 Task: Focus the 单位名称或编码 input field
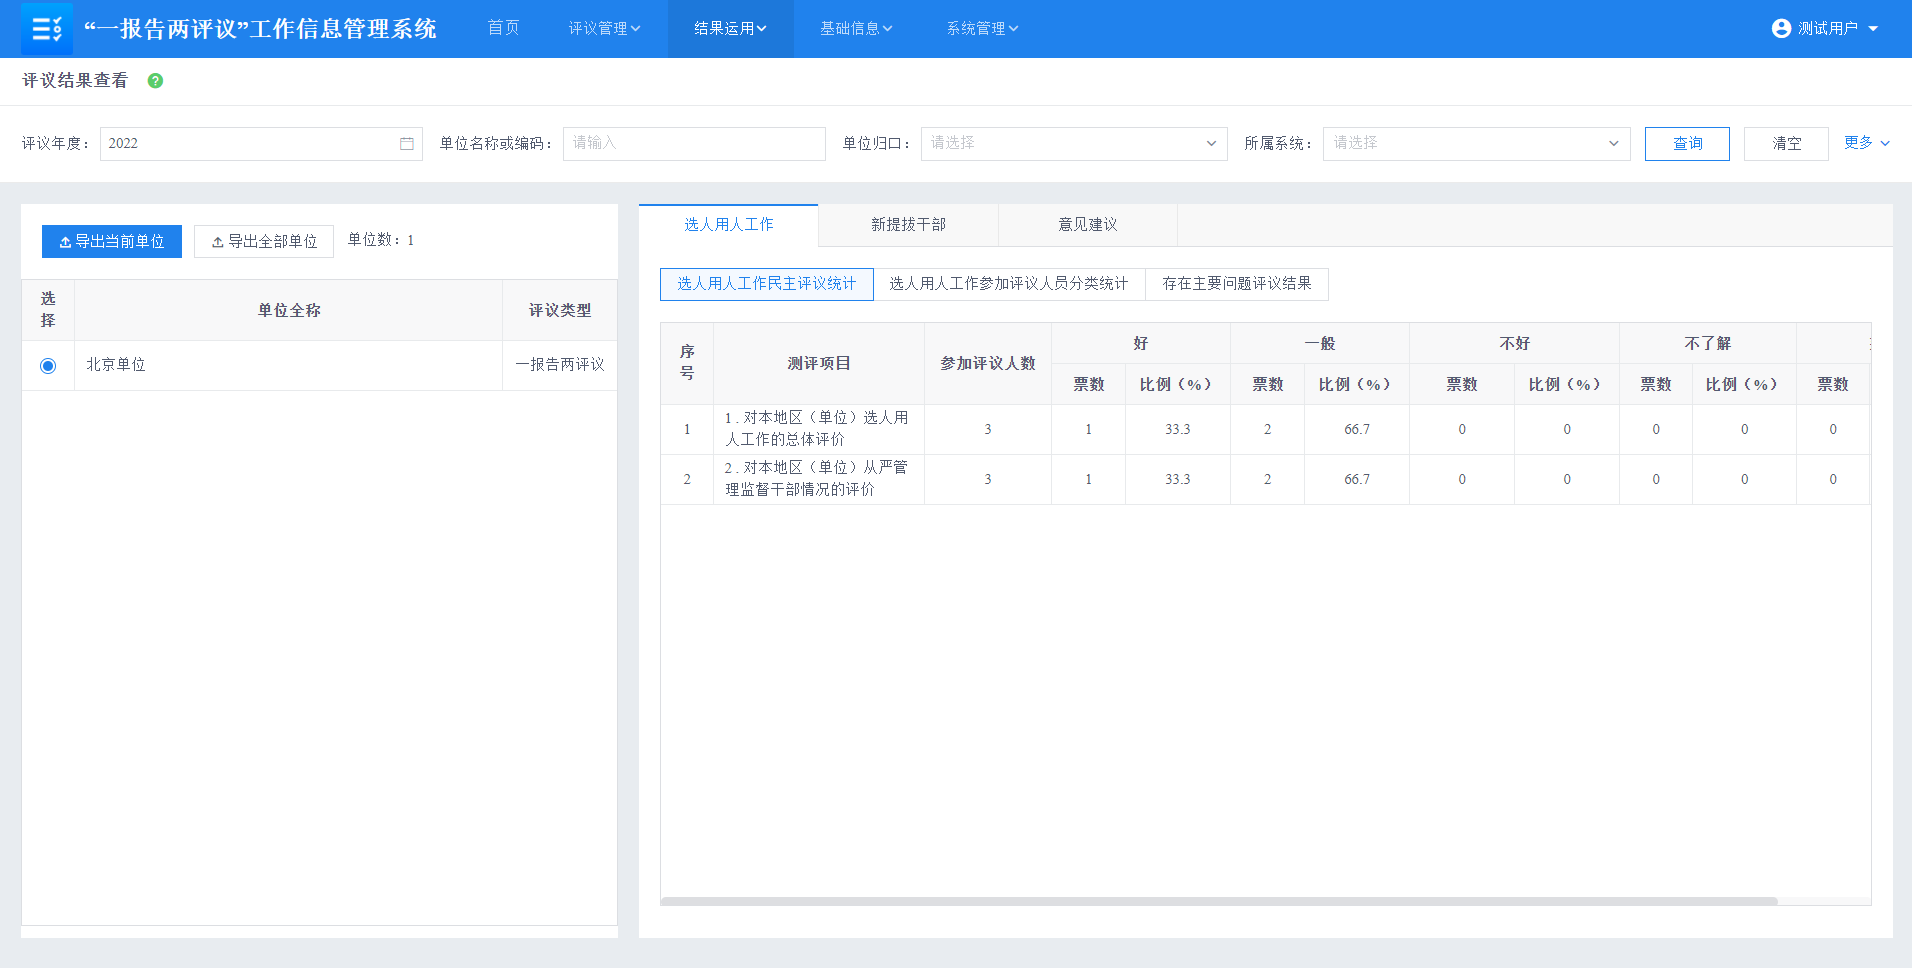[694, 144]
